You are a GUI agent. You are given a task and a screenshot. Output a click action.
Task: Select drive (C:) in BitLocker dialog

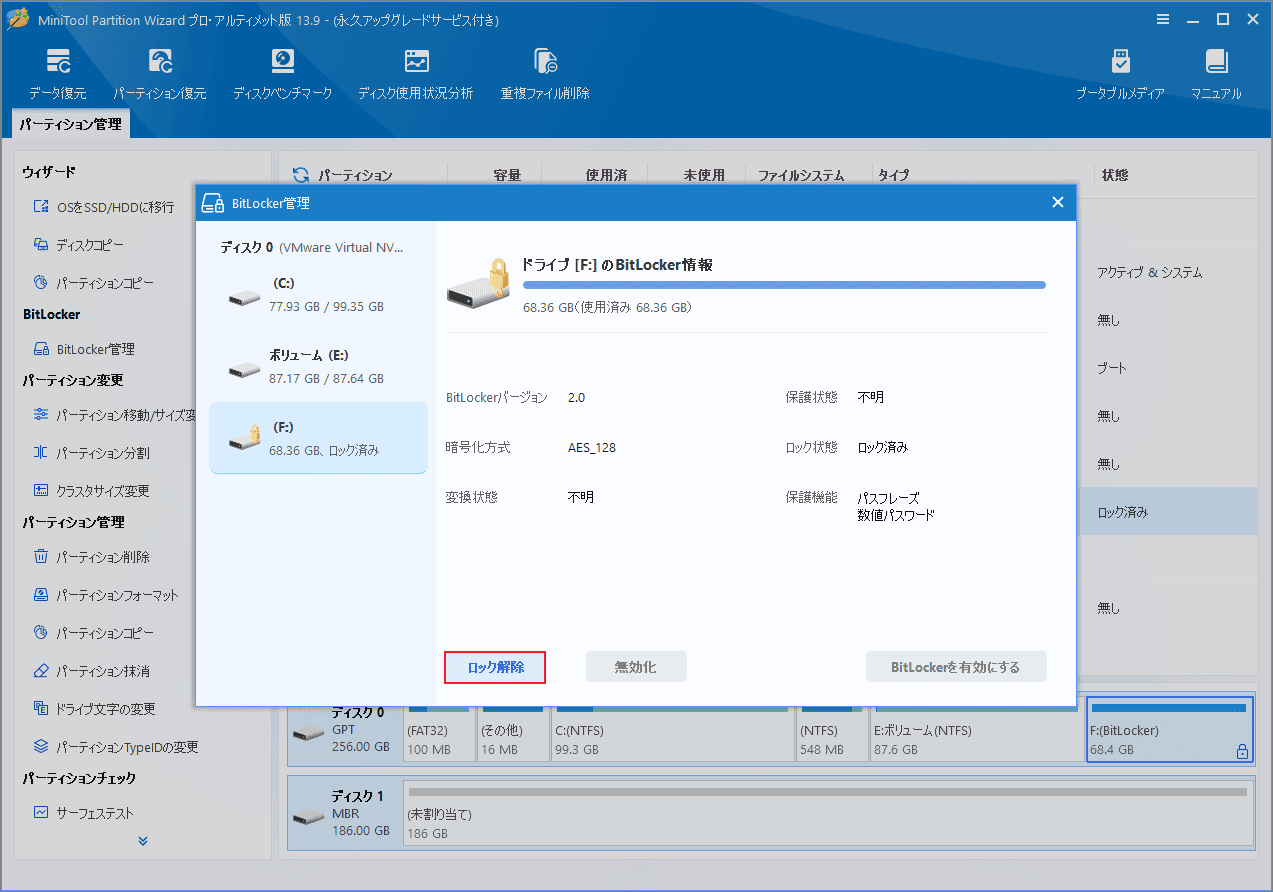(318, 295)
